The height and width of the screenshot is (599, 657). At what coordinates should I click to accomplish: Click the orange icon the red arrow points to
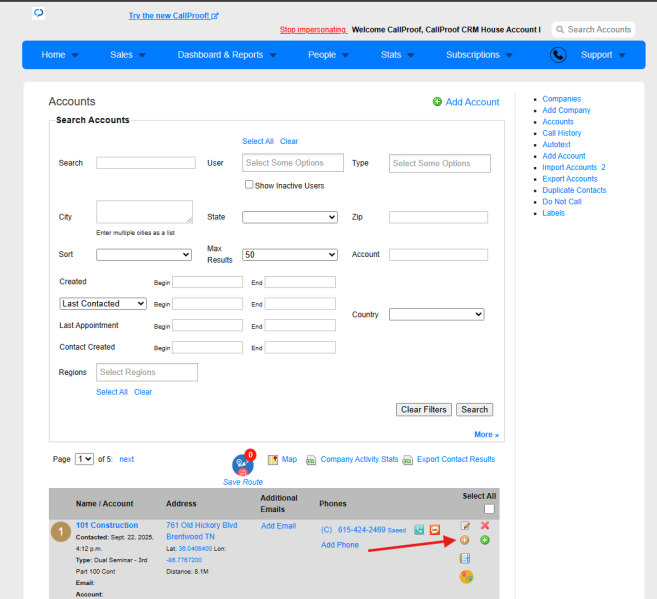point(464,540)
